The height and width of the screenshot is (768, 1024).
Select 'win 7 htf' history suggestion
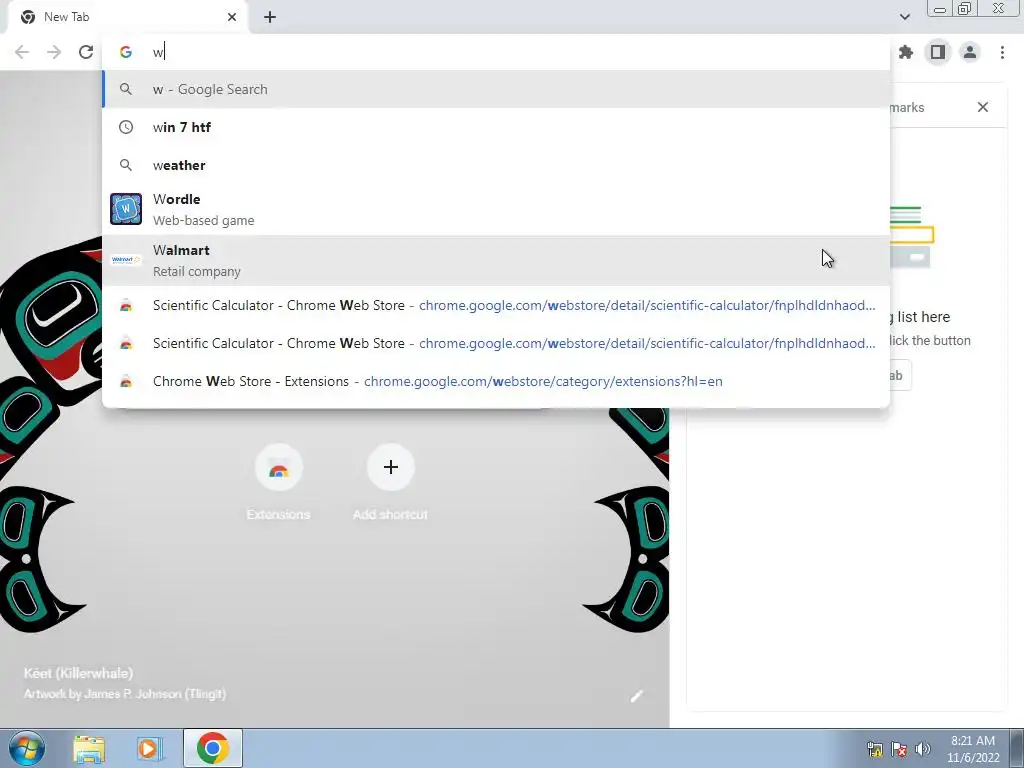496,127
